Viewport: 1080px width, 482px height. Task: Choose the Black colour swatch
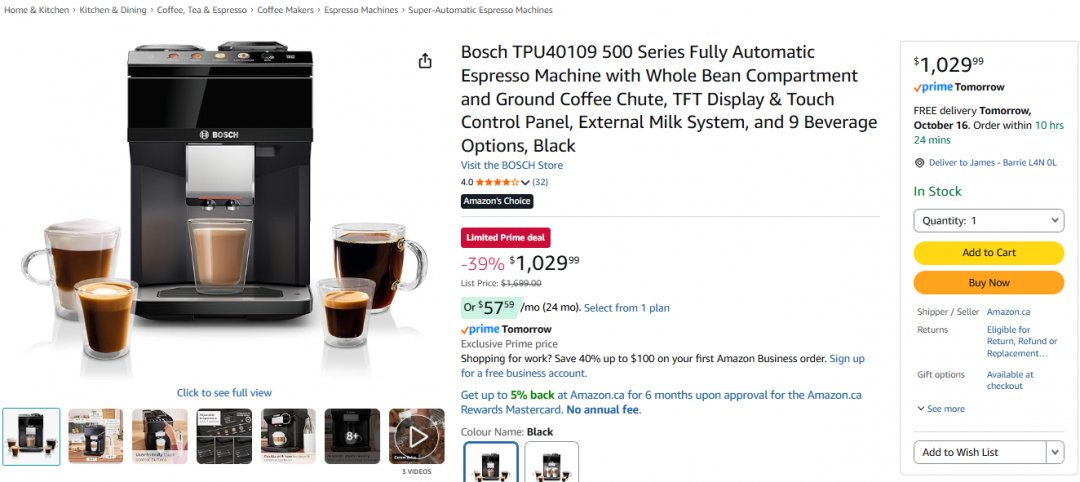click(491, 463)
